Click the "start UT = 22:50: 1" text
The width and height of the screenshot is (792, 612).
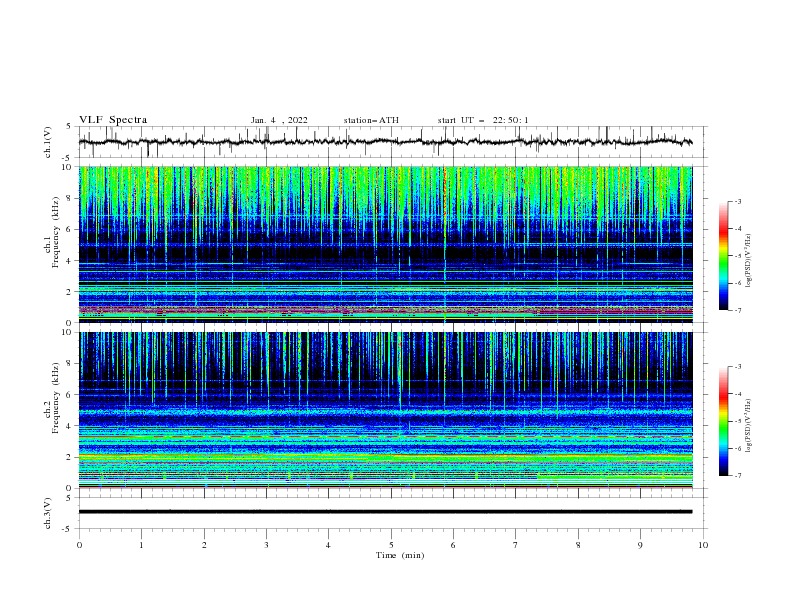click(483, 120)
